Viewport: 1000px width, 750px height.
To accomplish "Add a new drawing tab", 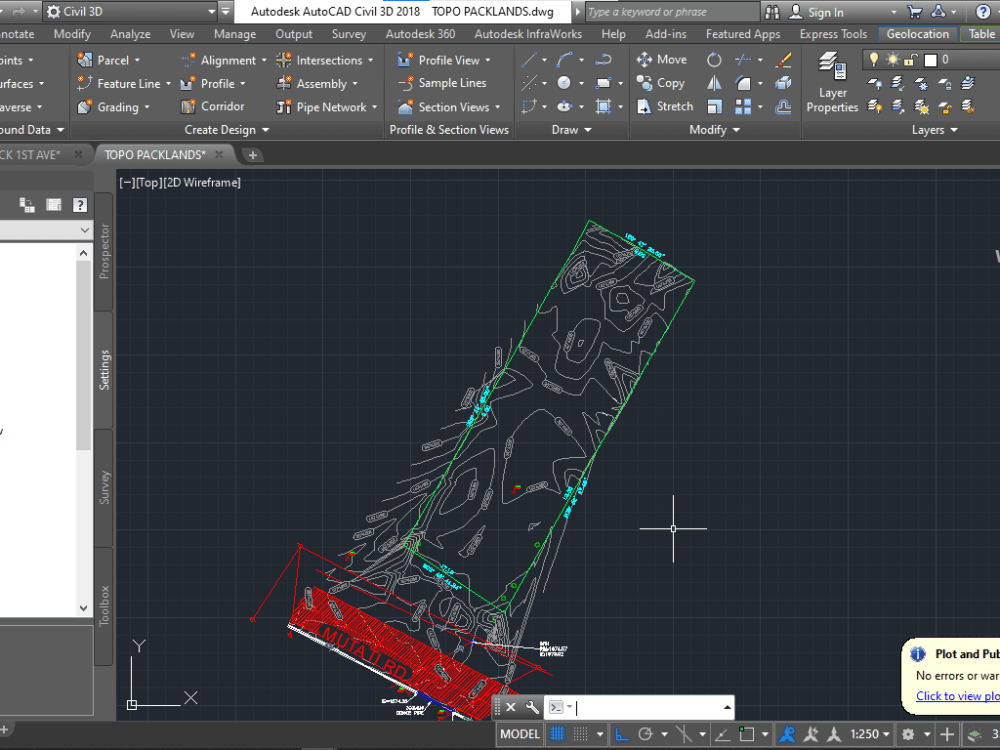I will point(253,155).
